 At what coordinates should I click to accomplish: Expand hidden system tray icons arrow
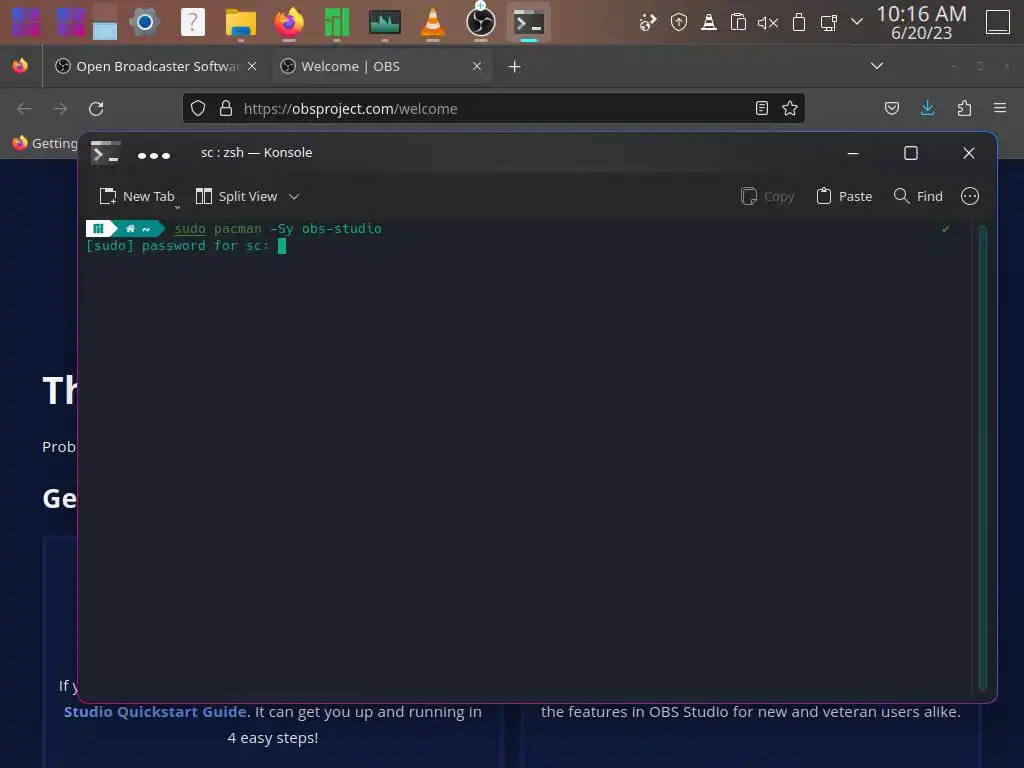pyautogui.click(x=857, y=22)
